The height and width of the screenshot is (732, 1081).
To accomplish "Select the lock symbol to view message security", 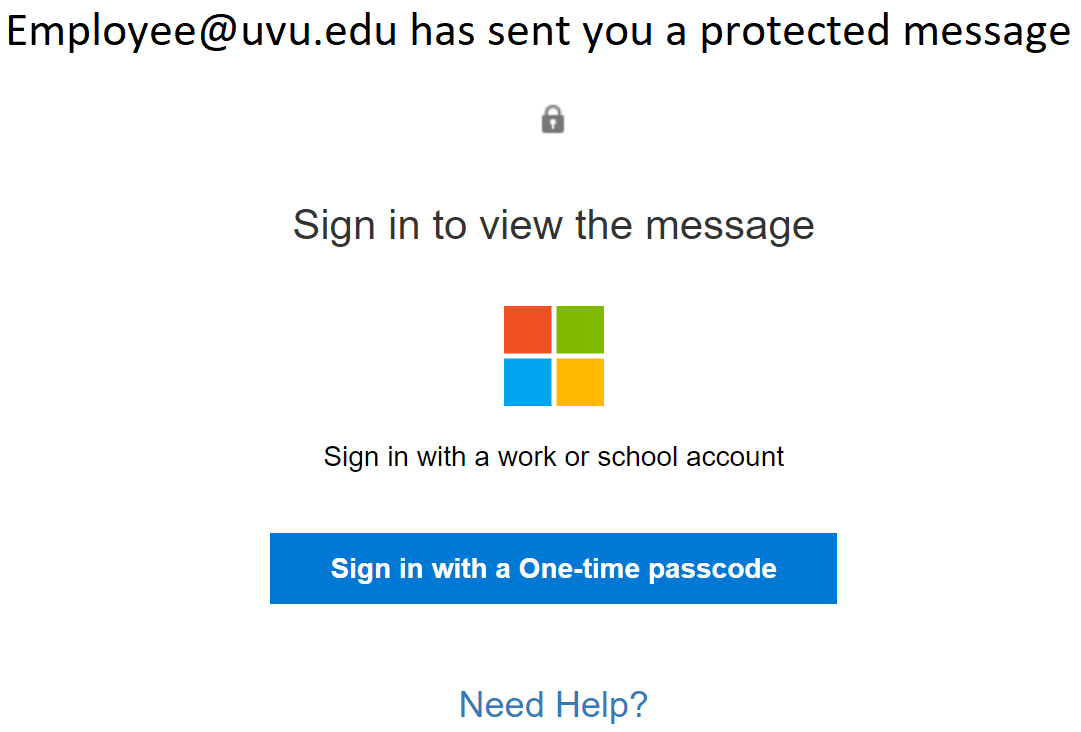I will (x=553, y=118).
